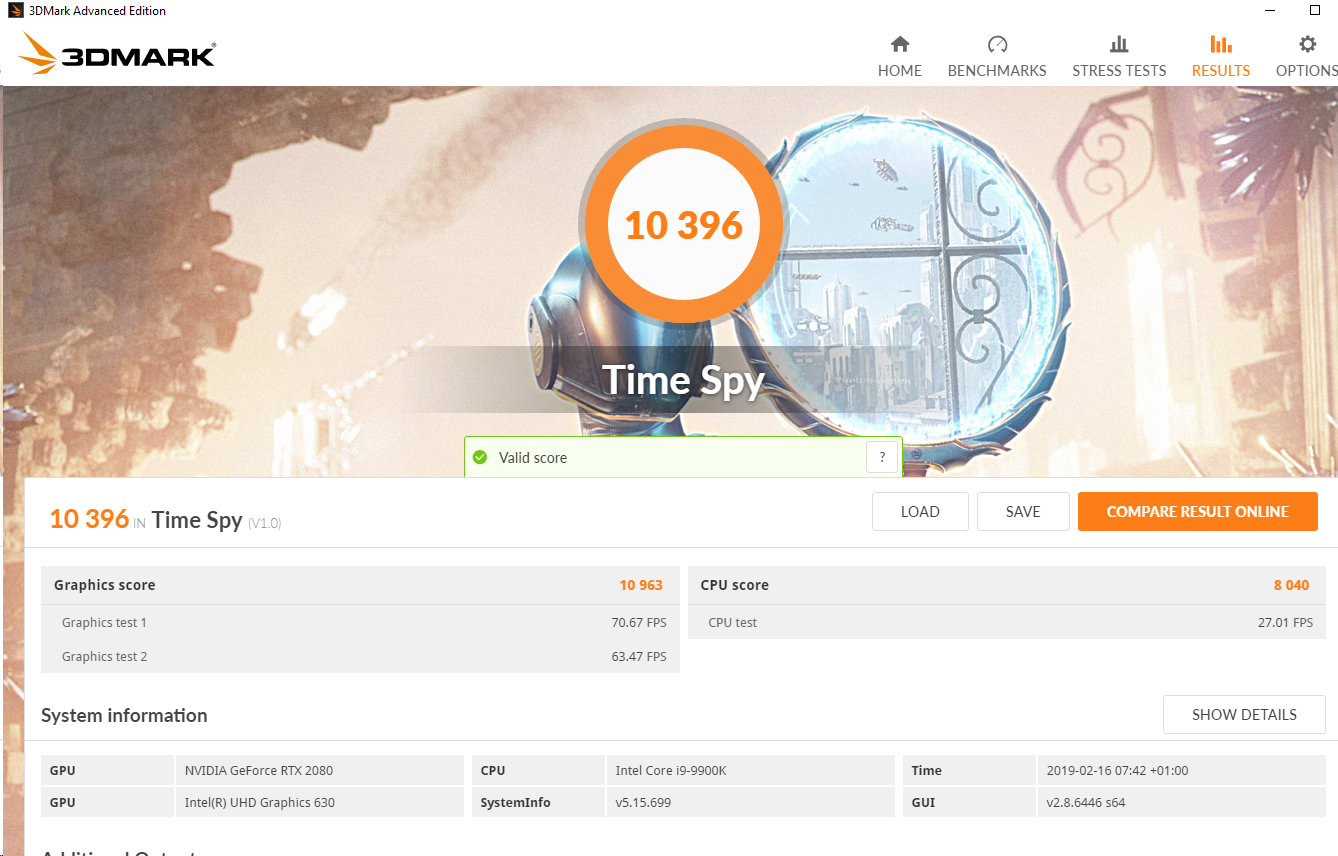1338x856 pixels.
Task: Open Benchmarks via the gauge icon
Action: click(997, 45)
